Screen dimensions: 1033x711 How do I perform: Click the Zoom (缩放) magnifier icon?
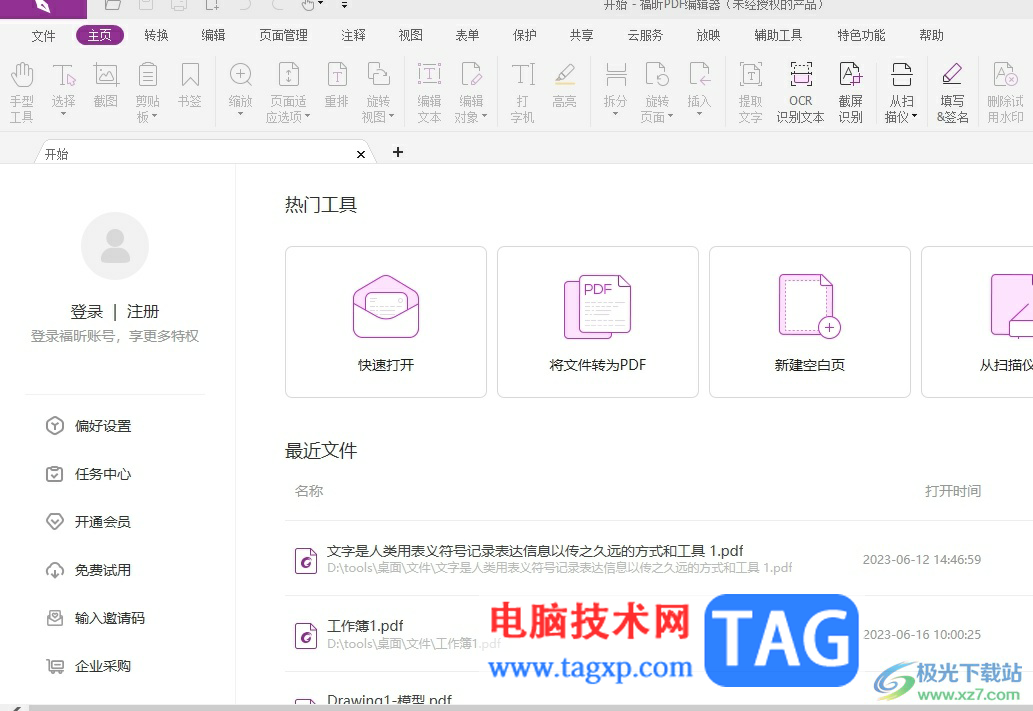(x=240, y=74)
